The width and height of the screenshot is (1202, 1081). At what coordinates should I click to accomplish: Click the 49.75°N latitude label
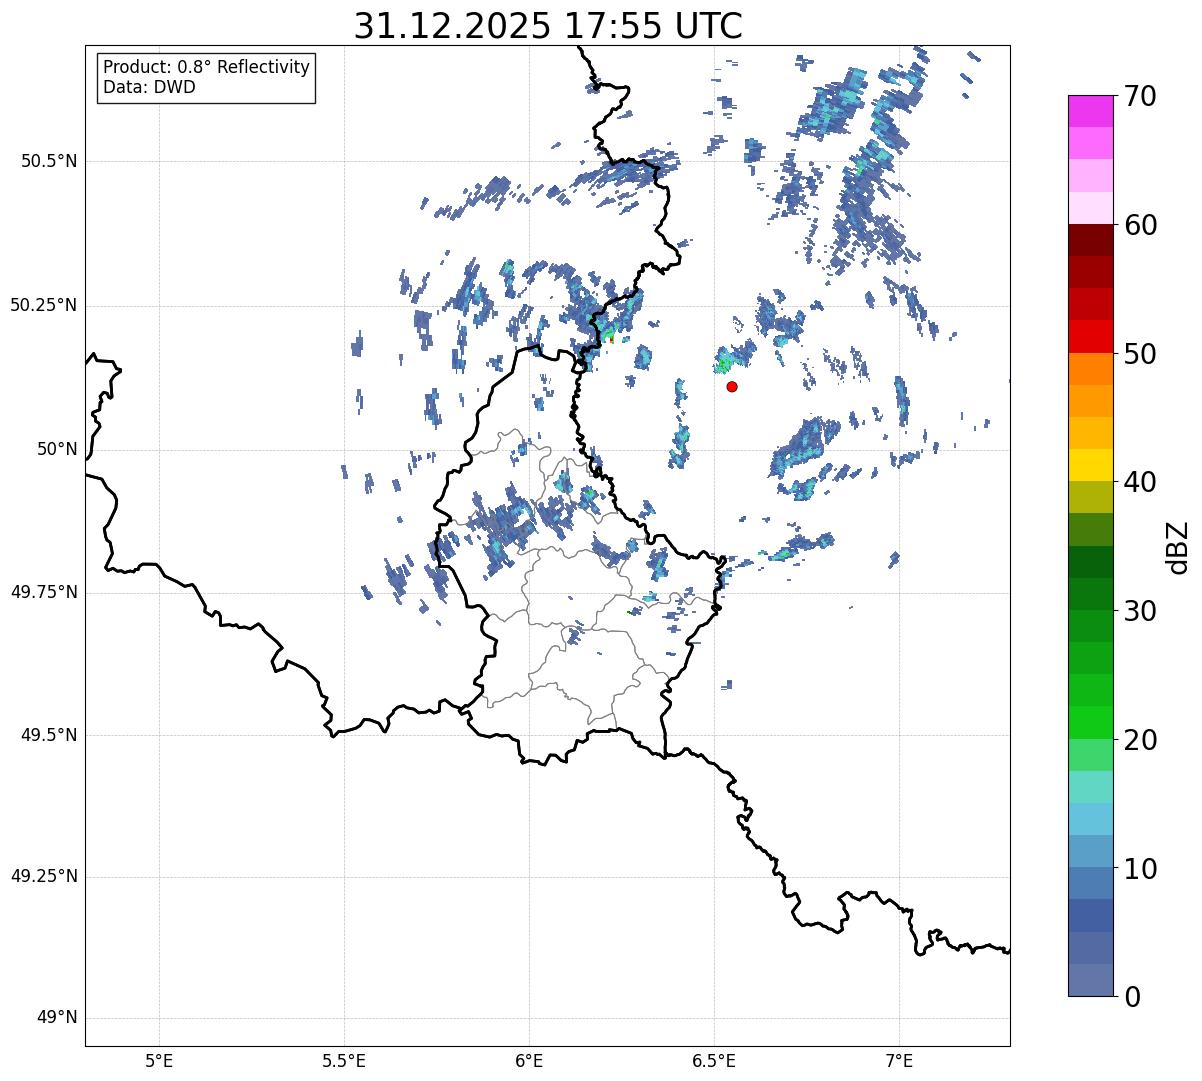(x=44, y=592)
